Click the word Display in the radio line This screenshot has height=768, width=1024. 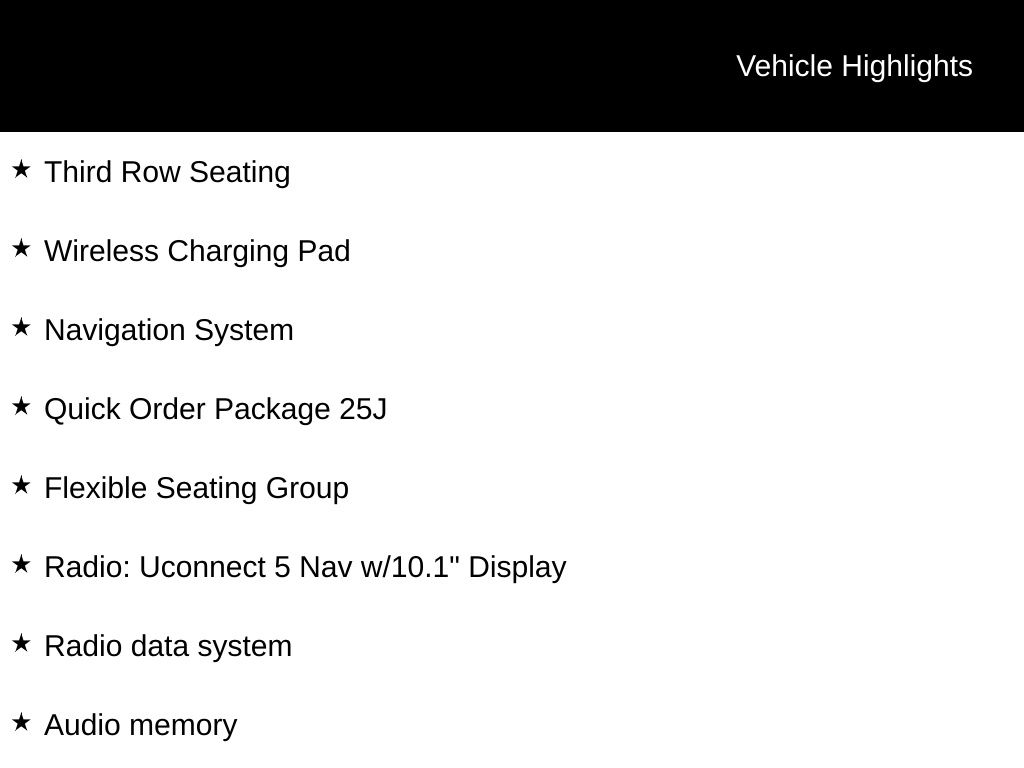point(517,567)
